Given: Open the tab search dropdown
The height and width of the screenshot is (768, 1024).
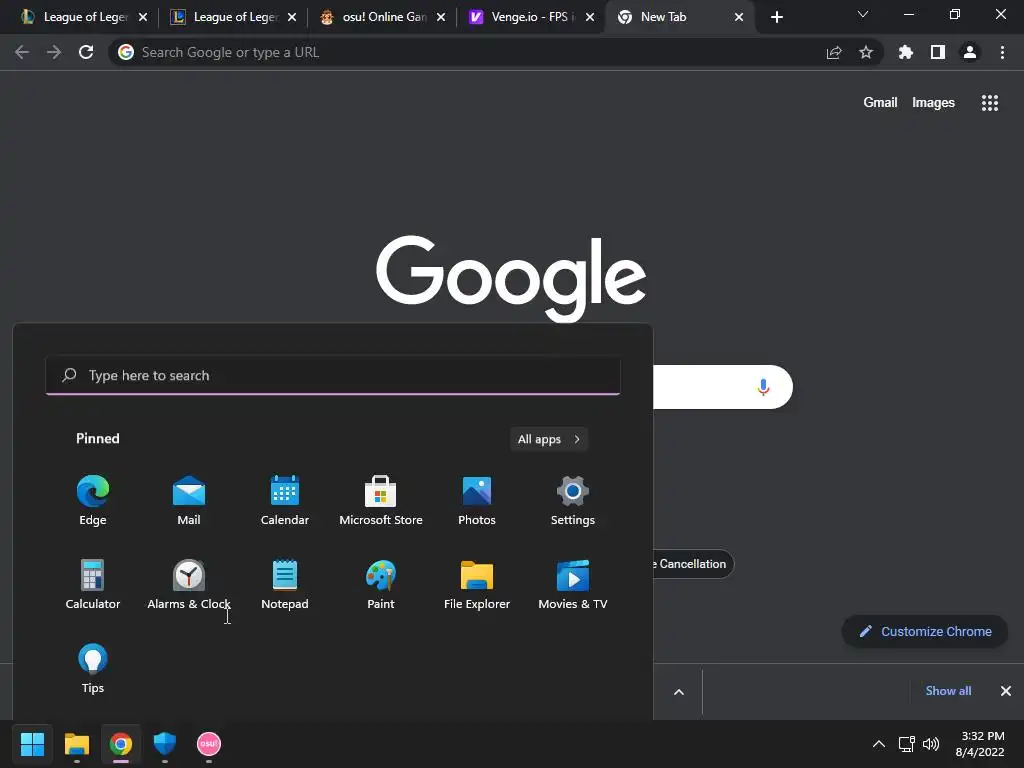Looking at the screenshot, I should (863, 14).
